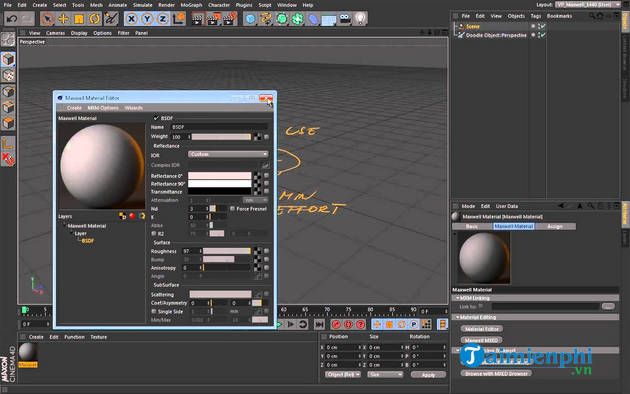630x394 pixels.
Task: Click the Render View clapperboard icon
Action: point(198,19)
